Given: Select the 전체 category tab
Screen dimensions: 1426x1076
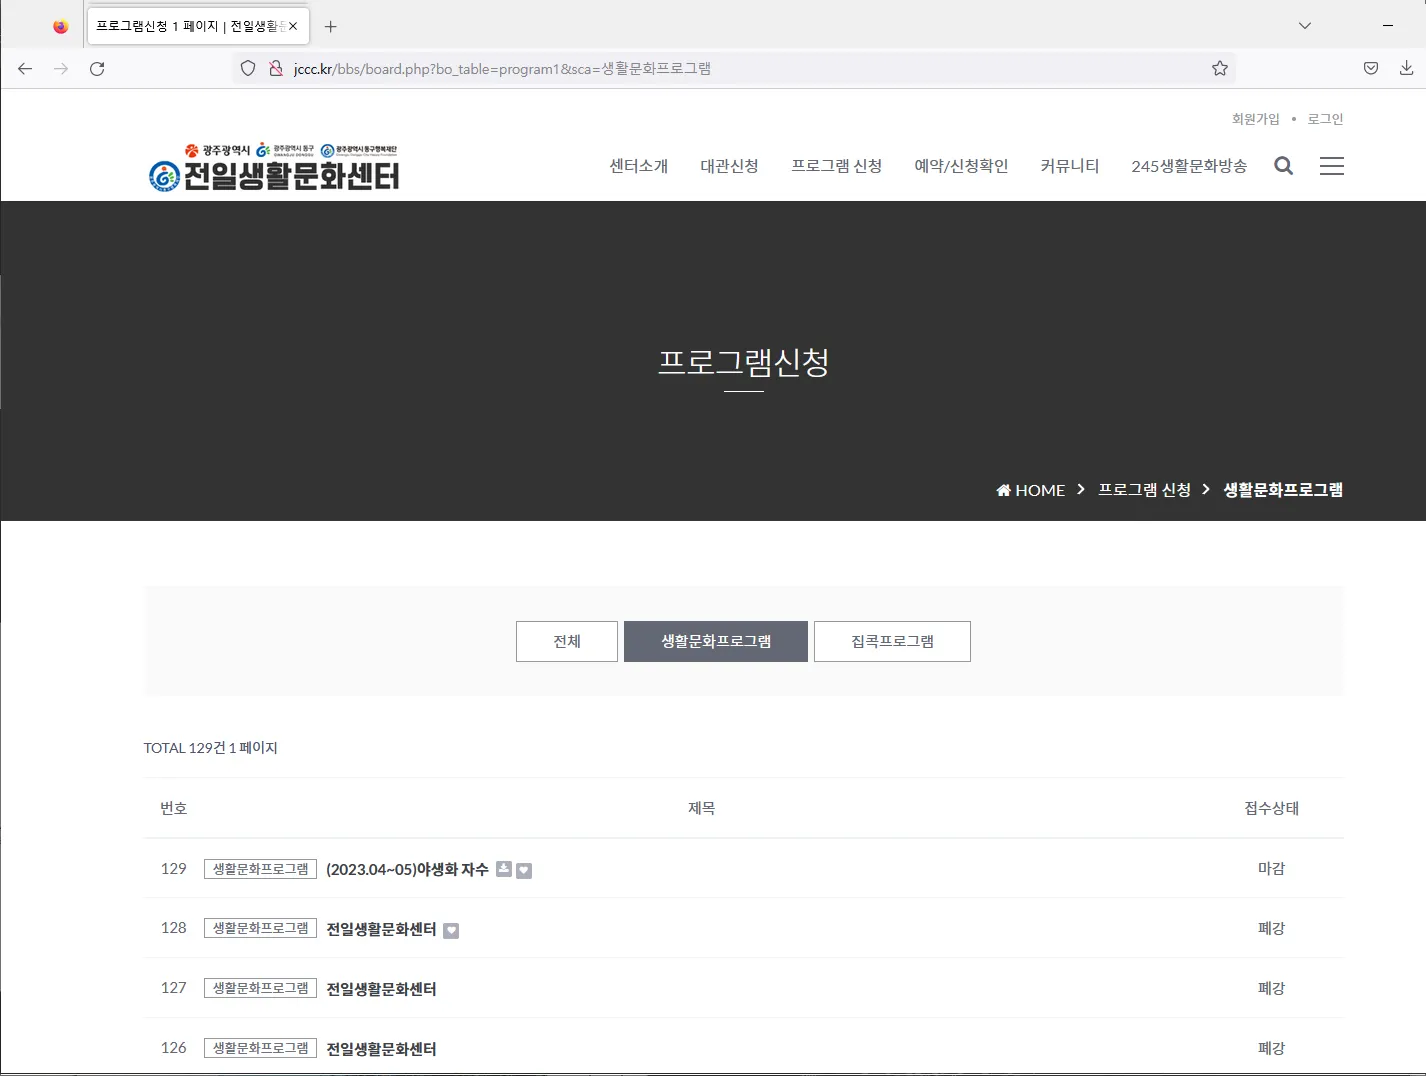Looking at the screenshot, I should pyautogui.click(x=567, y=641).
